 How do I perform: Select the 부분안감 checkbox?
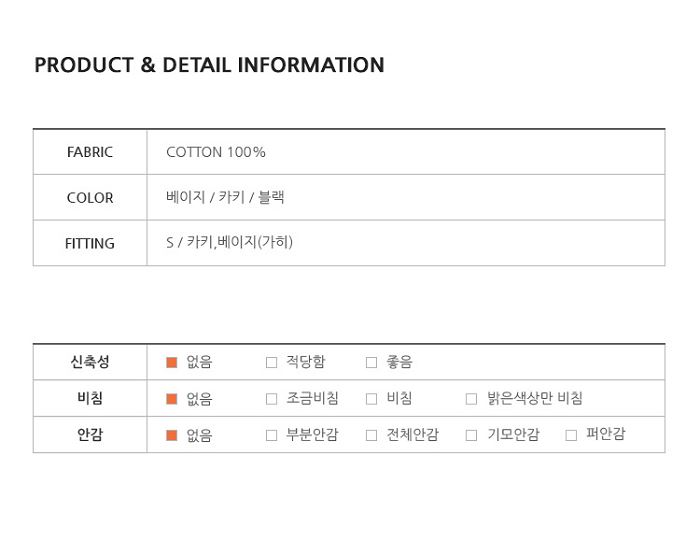pyautogui.click(x=271, y=435)
